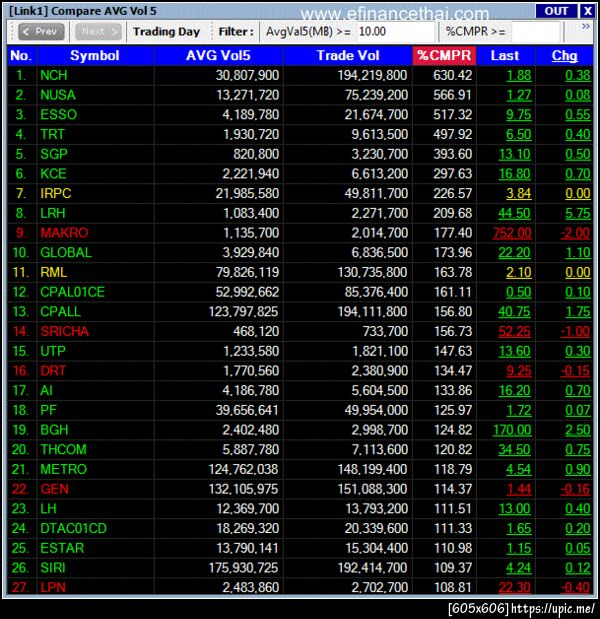
Task: Click trade volume 20,339,600 for DTAC01CD
Action: pyautogui.click(x=376, y=529)
